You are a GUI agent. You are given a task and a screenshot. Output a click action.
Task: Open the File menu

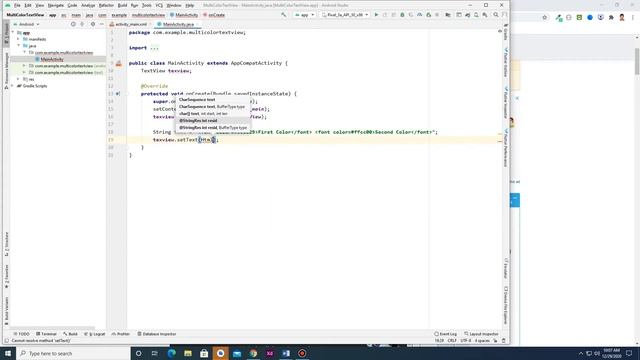coord(17,5)
